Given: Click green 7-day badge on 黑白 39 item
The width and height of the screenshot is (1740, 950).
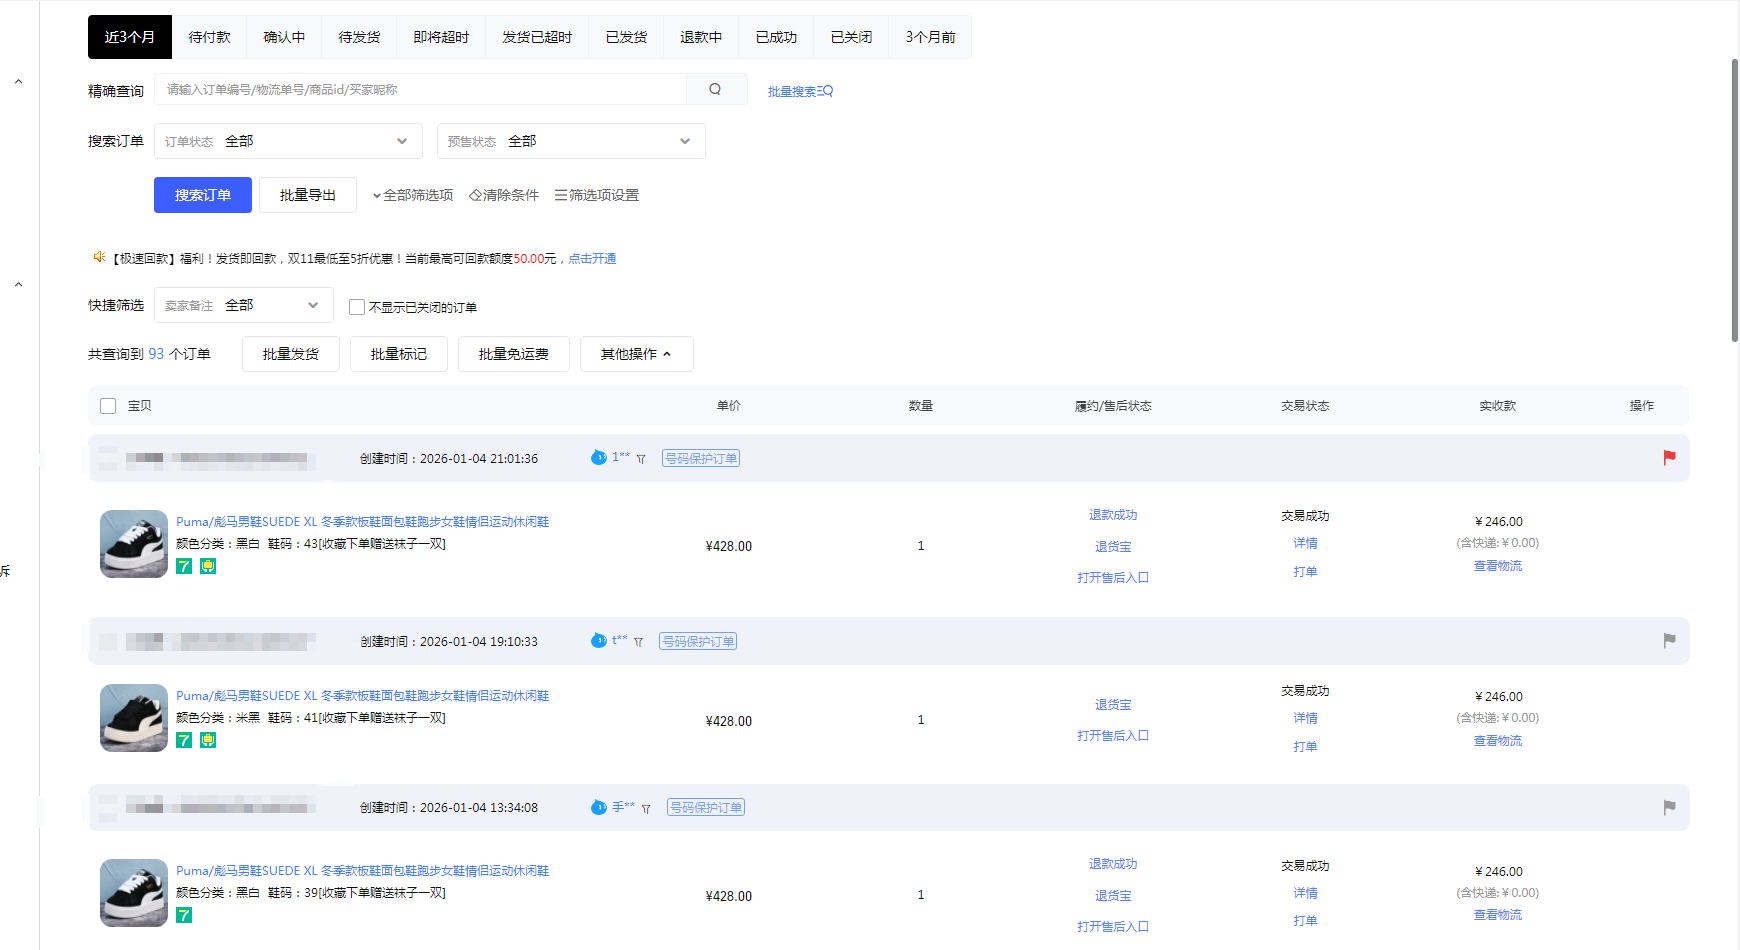Looking at the screenshot, I should 184,915.
